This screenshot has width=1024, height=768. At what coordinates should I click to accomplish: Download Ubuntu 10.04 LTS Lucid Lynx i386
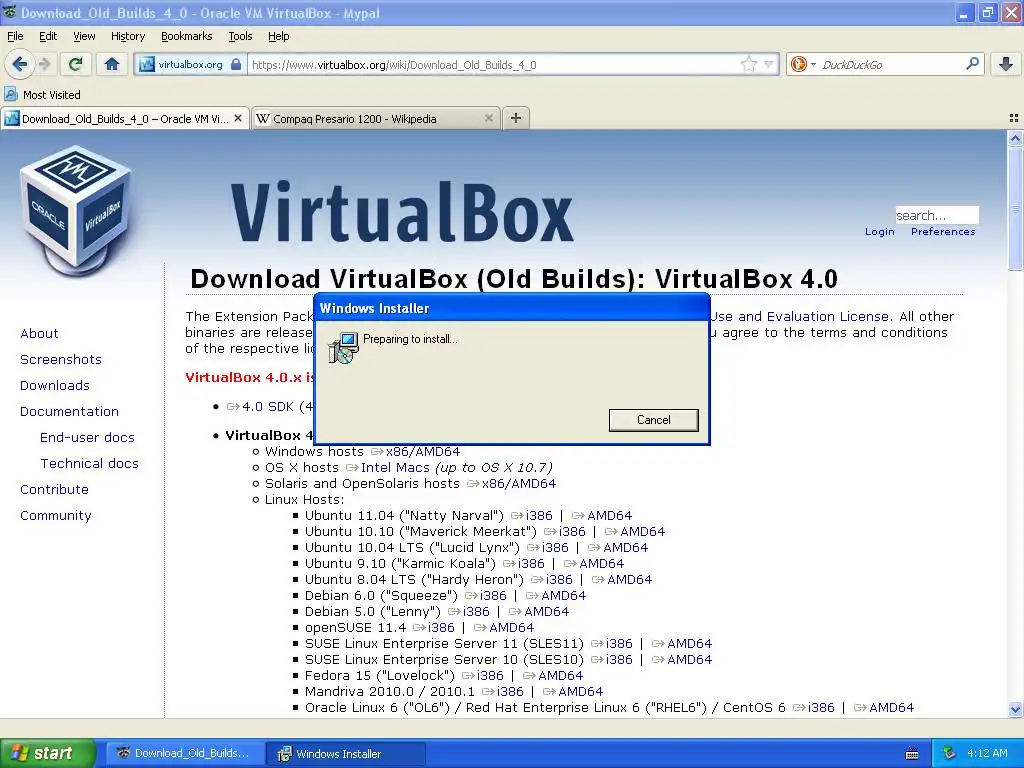(548, 548)
